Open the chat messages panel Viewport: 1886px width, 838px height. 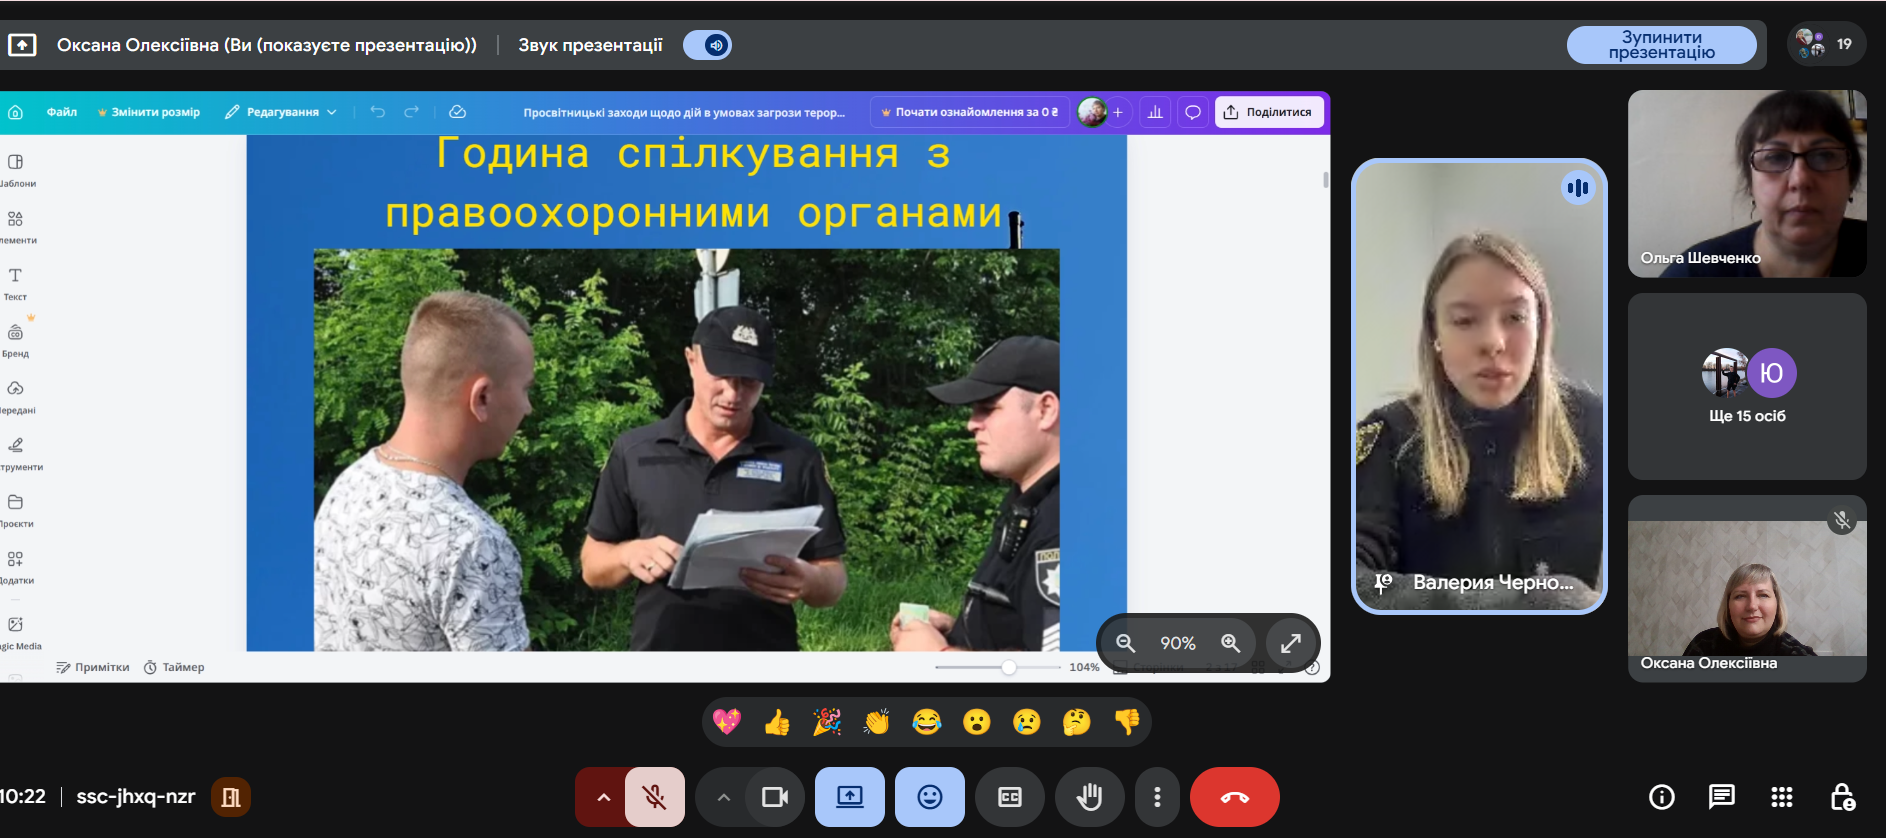pos(1721,797)
